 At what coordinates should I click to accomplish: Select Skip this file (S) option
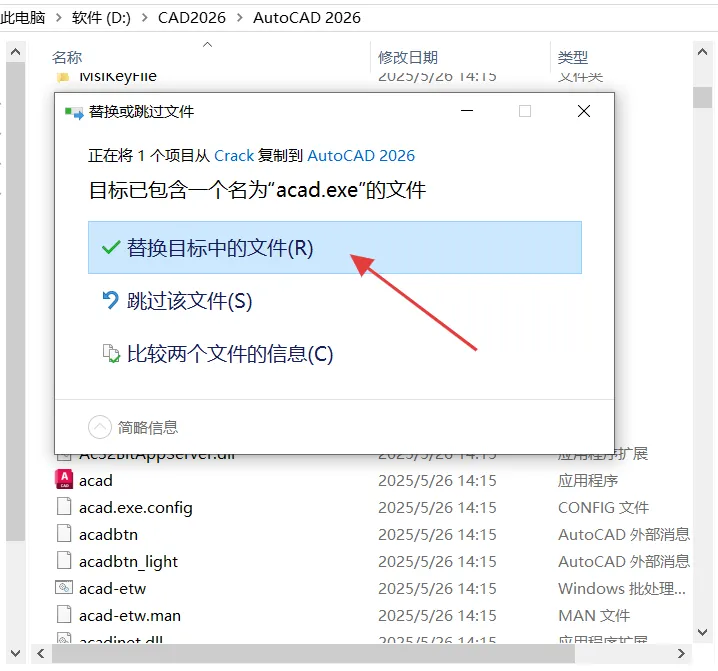(x=189, y=301)
